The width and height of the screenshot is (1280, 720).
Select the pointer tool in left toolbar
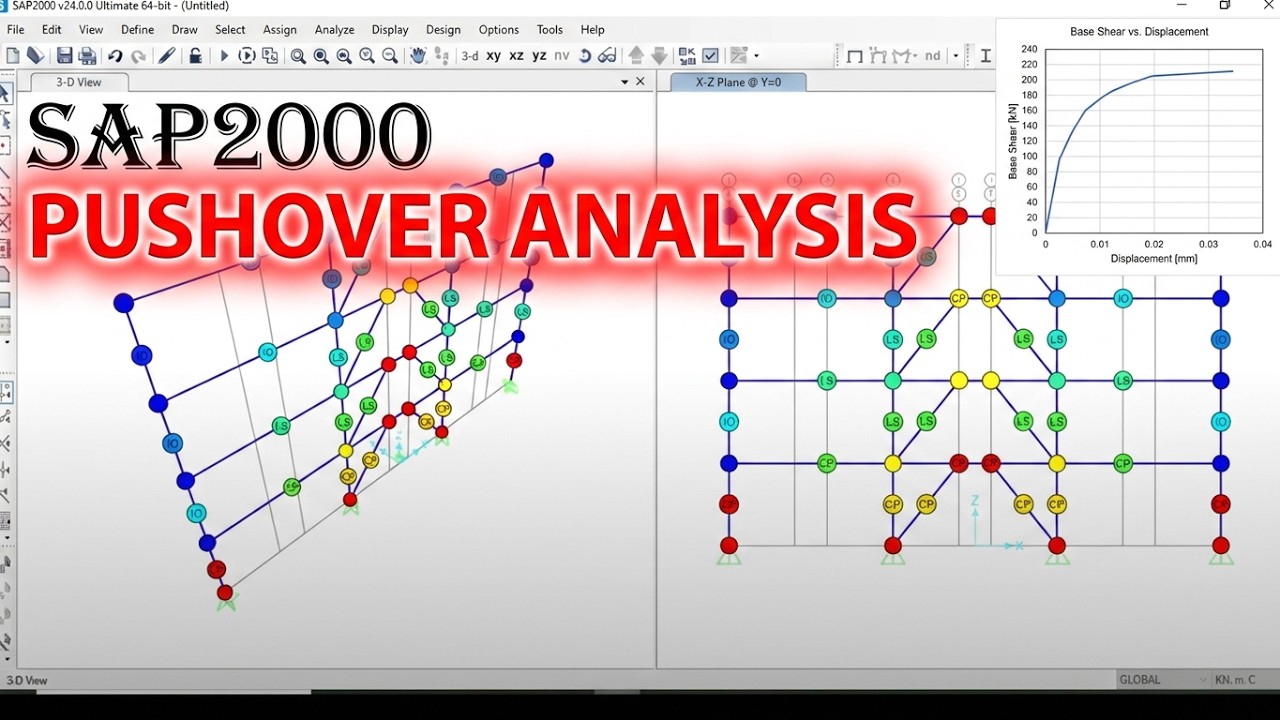(x=5, y=94)
